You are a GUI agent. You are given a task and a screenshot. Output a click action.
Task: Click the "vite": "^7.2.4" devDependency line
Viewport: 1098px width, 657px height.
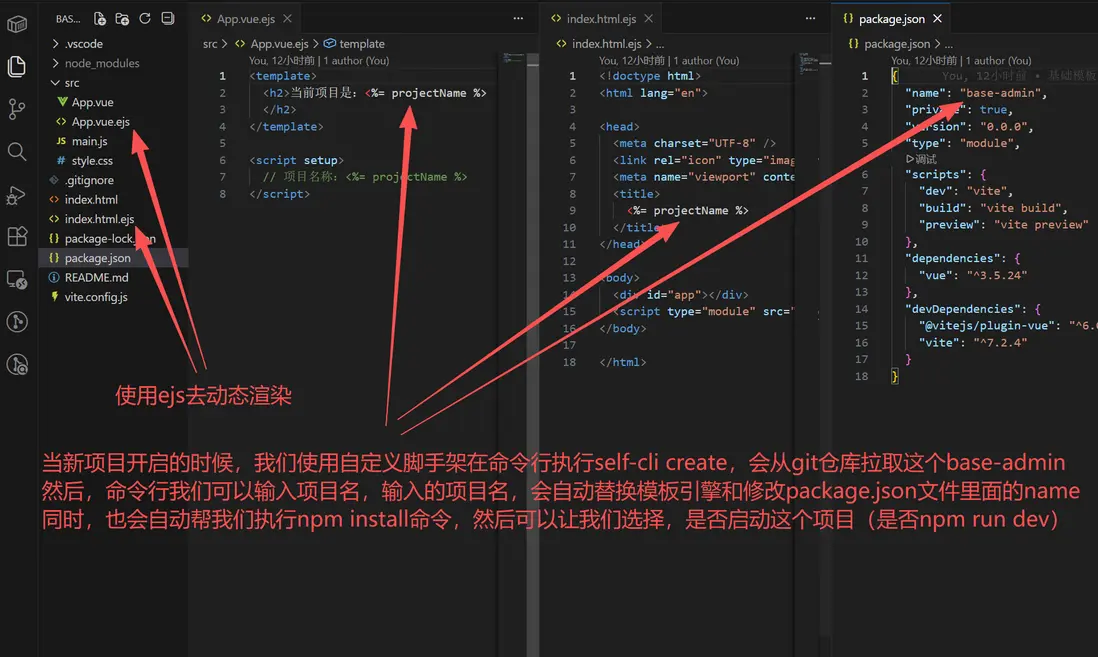(973, 343)
